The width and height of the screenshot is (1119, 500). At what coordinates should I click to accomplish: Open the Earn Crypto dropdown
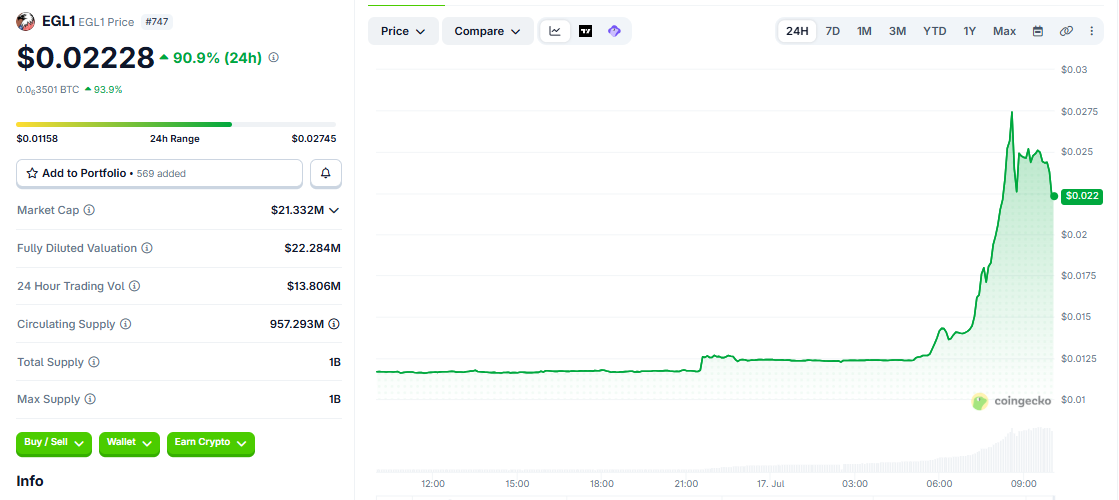pos(211,443)
